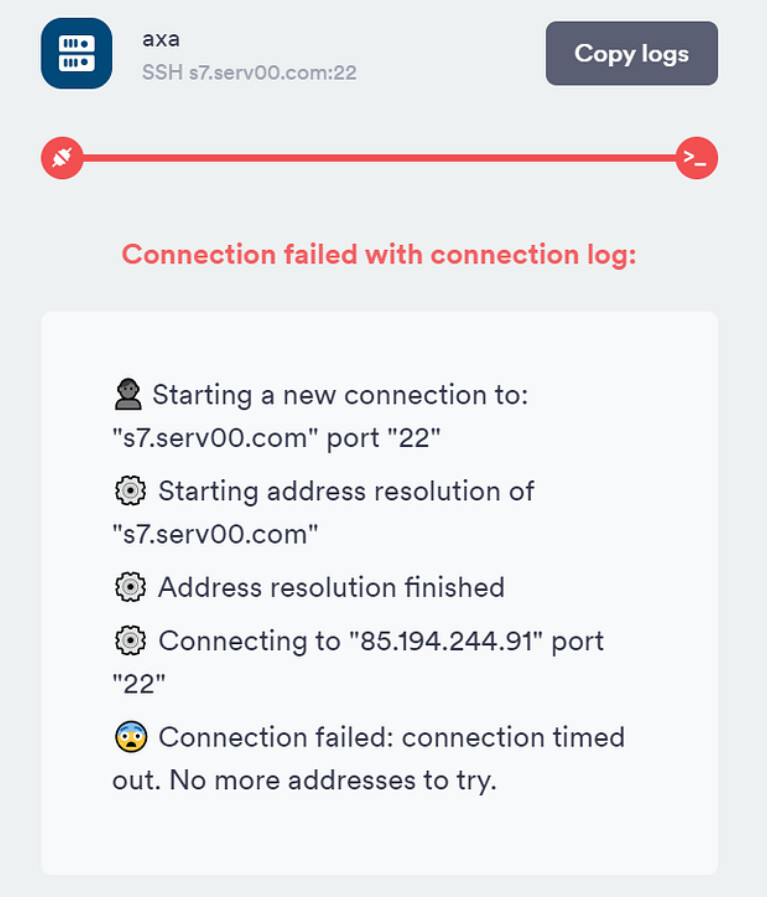Screen dimensions: 767x897
Task: Click the Address resolution finished log entry
Action: tap(309, 587)
